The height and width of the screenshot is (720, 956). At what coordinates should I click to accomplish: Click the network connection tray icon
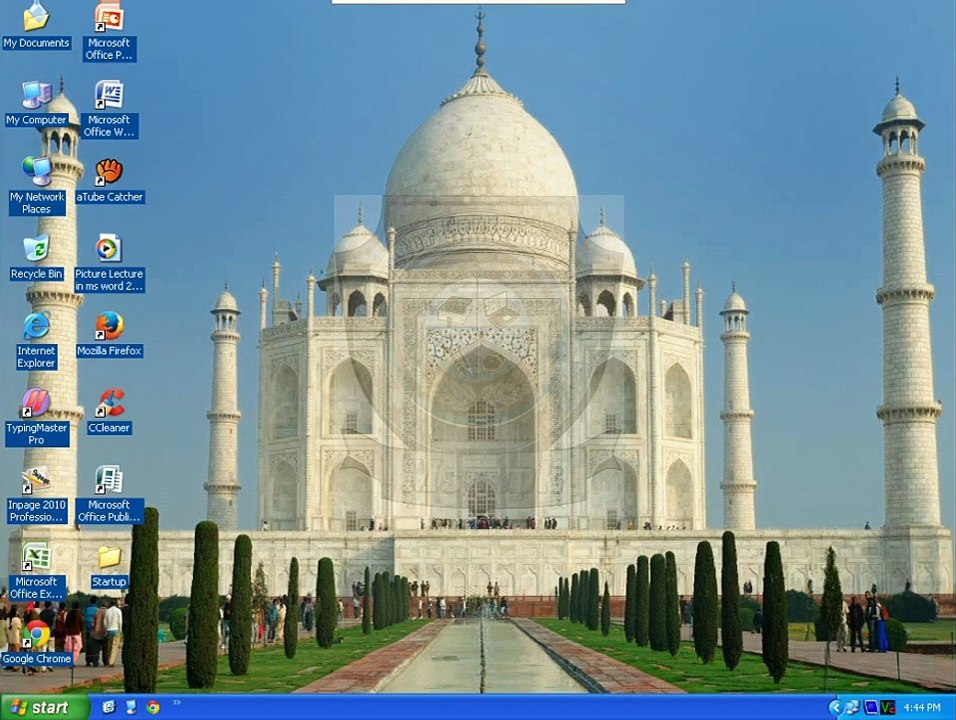click(852, 708)
